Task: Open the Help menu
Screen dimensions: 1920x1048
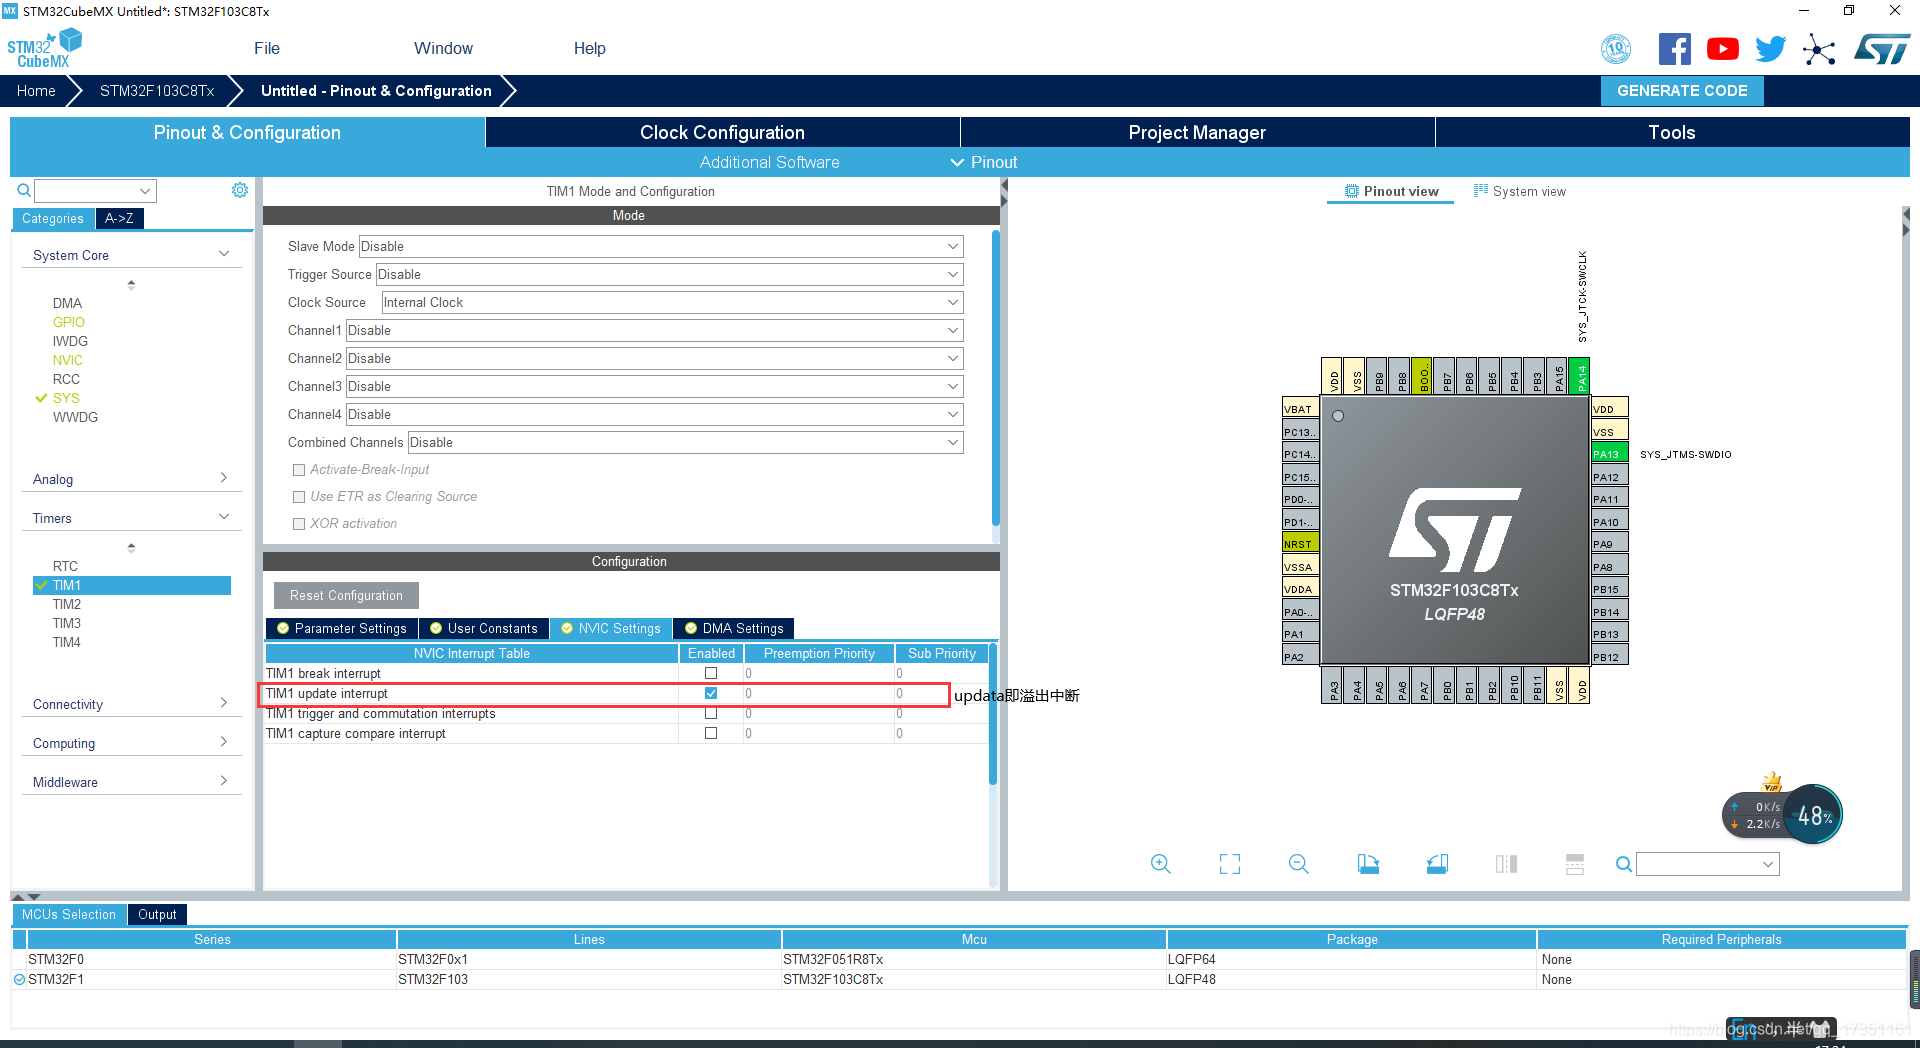Action: pos(589,48)
